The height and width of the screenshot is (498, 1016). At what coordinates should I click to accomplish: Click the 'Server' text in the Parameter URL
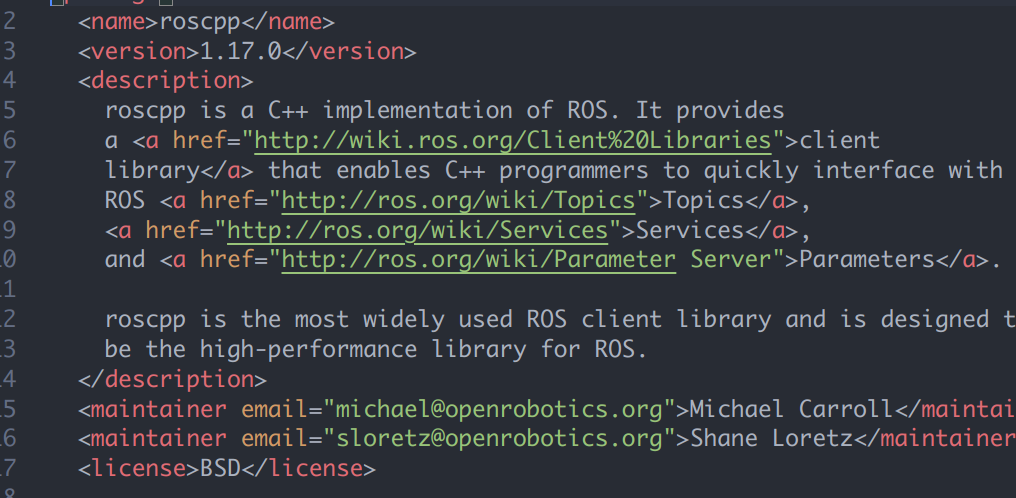pos(732,260)
